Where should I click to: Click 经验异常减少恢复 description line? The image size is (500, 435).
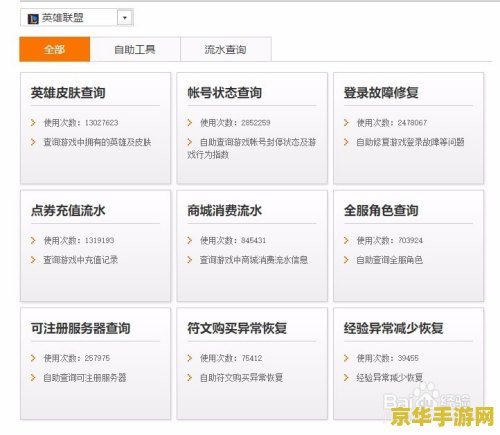[390, 378]
